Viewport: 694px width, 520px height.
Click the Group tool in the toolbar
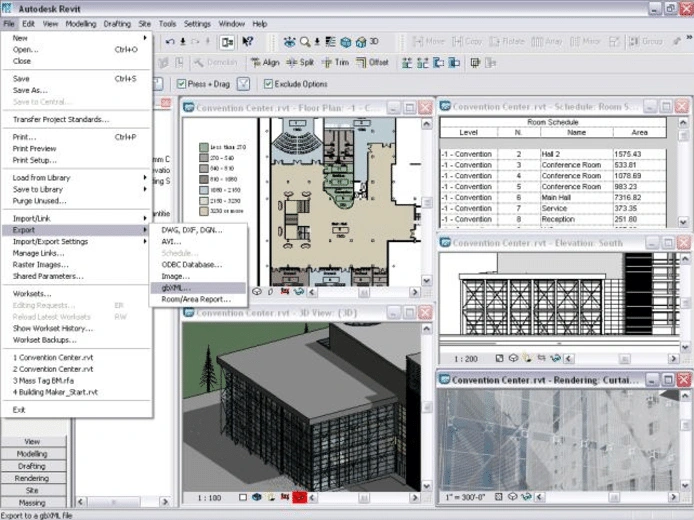646,42
